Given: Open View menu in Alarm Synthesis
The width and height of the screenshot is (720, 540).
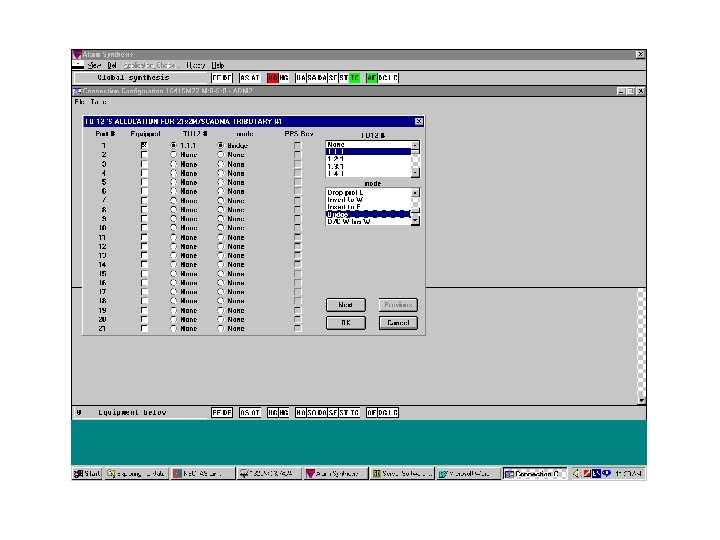Looking at the screenshot, I should click(94, 66).
